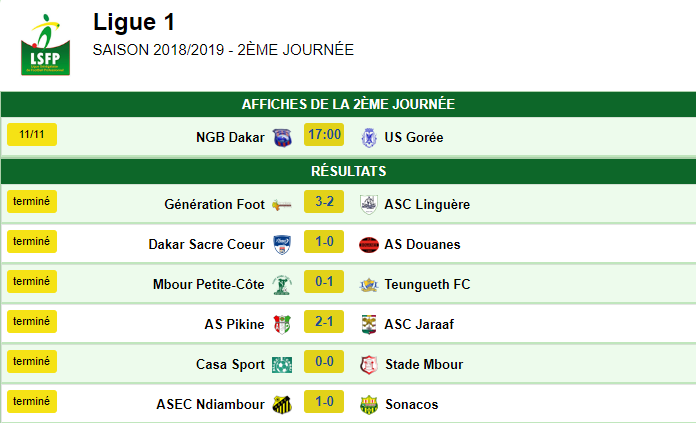Open the Génération Foot team link
This screenshot has width=696, height=423.
click(x=214, y=204)
